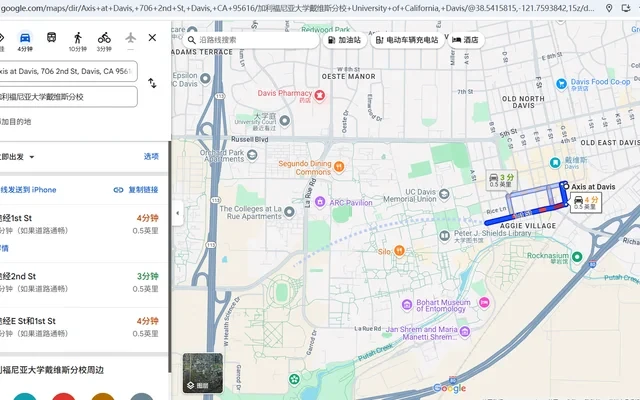This screenshot has height=400, width=640.
Task: Select walking travel mode icon
Action: click(78, 38)
